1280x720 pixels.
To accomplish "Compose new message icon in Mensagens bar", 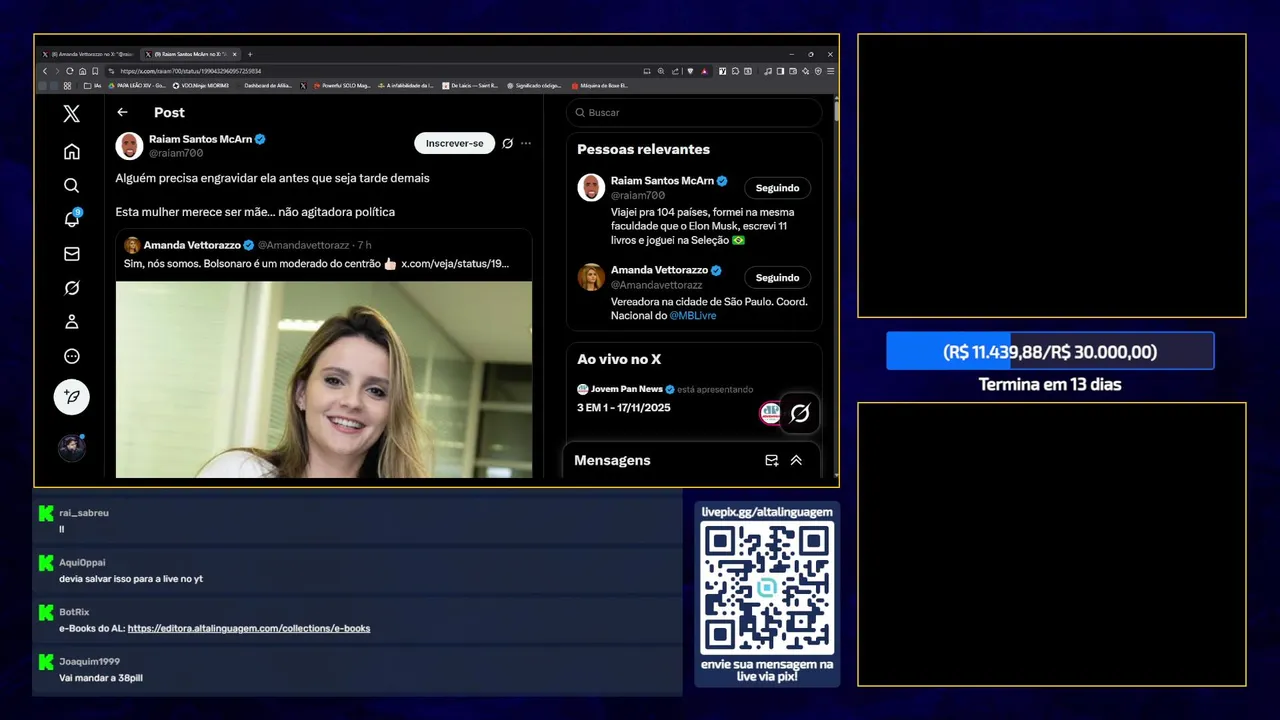I will pos(771,461).
